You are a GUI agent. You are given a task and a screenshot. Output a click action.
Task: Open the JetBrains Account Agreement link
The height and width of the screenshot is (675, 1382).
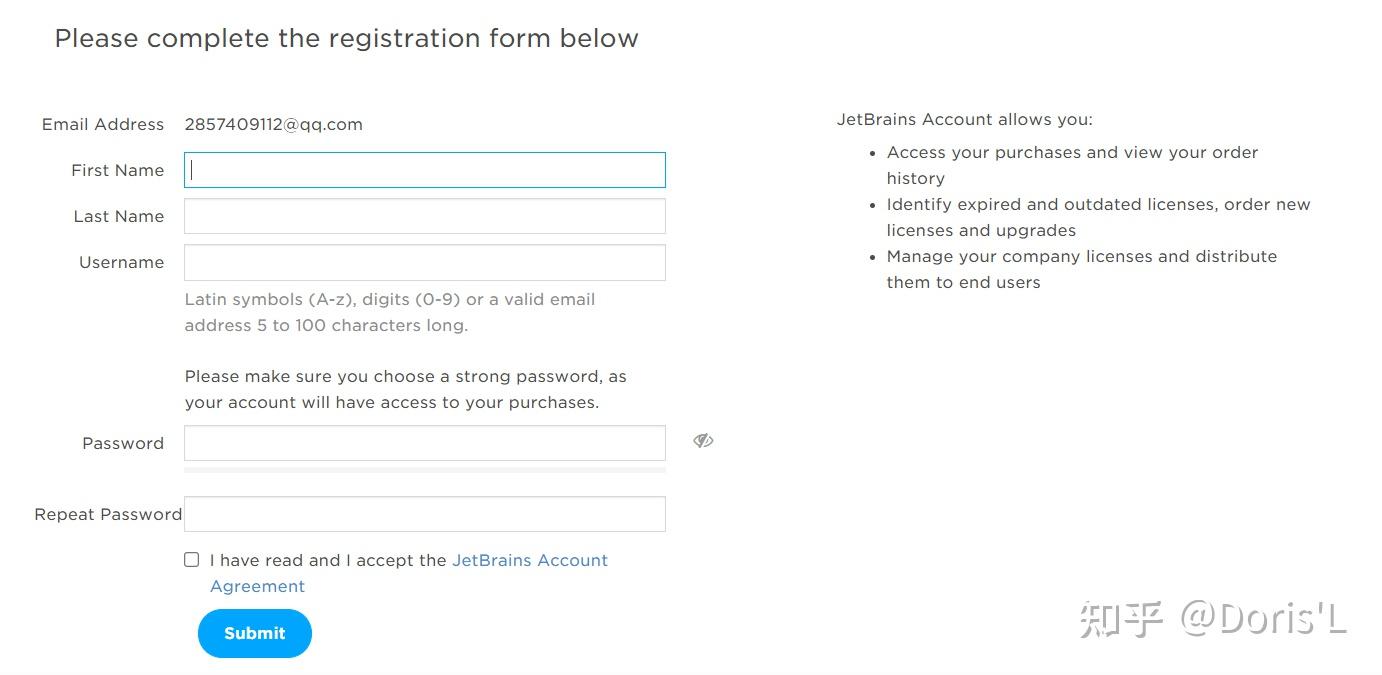point(529,561)
